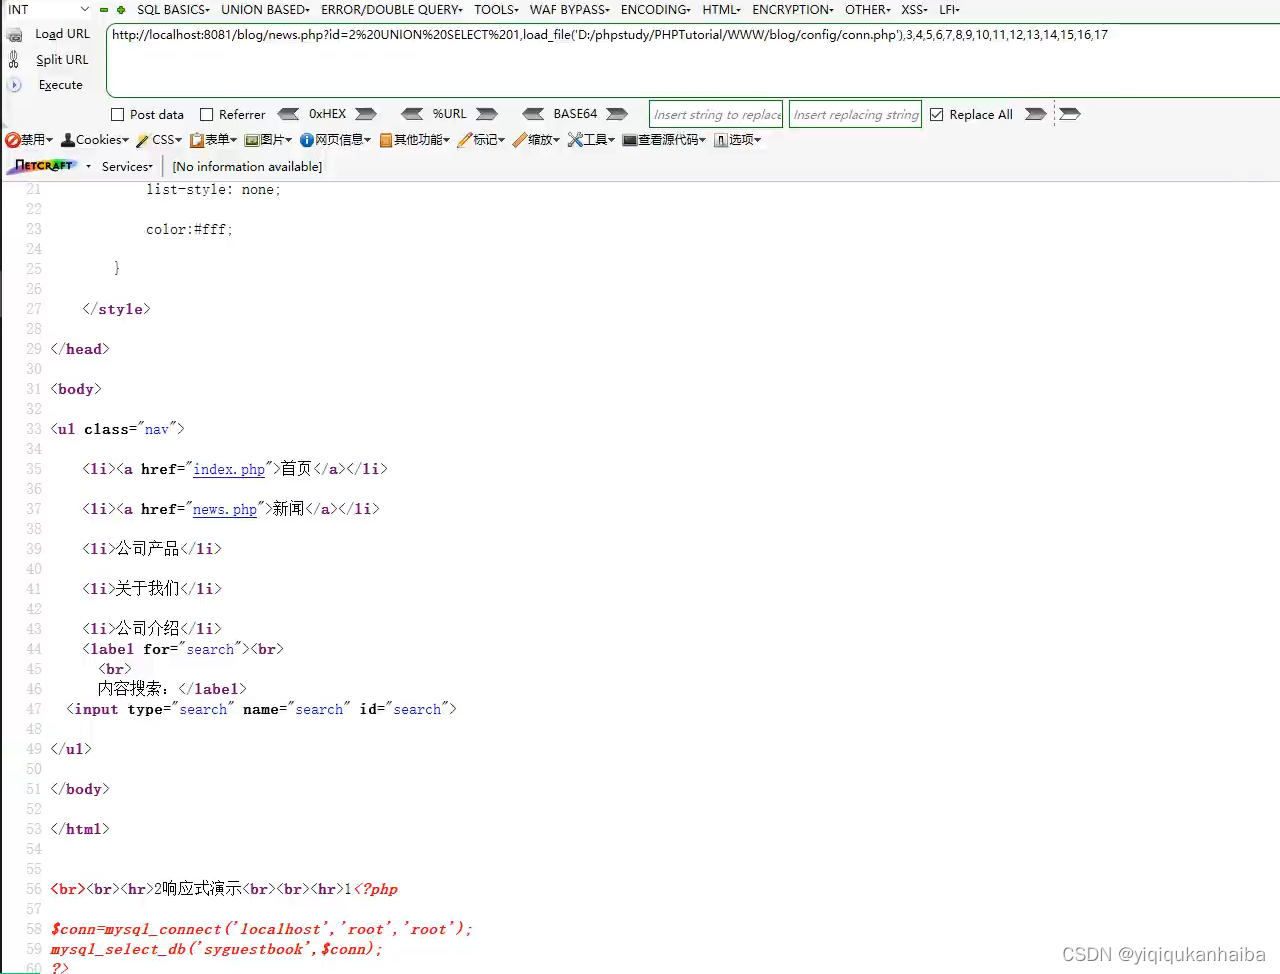The image size is (1280, 974).
Task: Open the HTML menu
Action: click(x=721, y=10)
